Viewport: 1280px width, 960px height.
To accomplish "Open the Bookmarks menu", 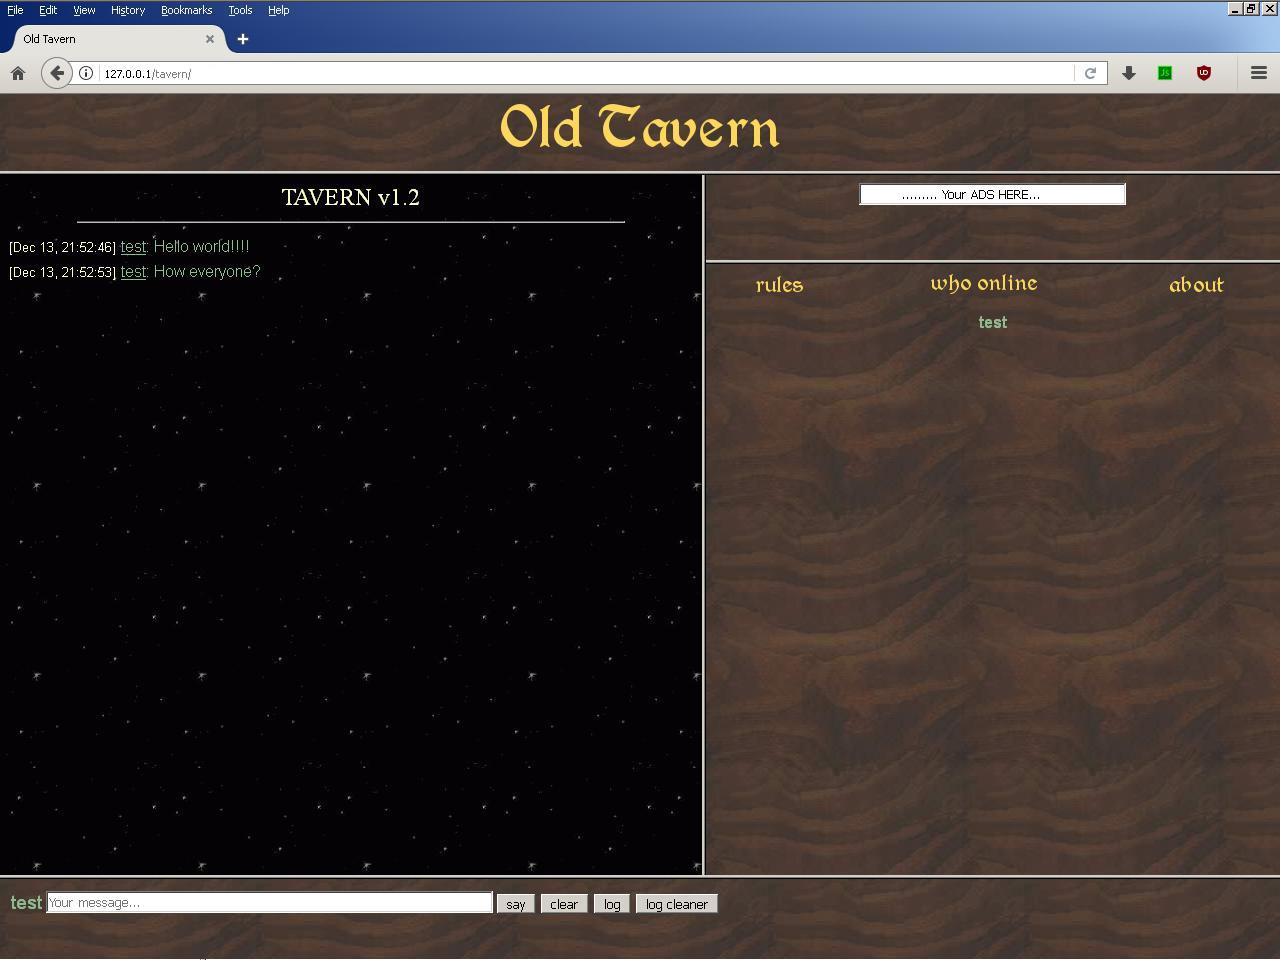I will point(186,10).
